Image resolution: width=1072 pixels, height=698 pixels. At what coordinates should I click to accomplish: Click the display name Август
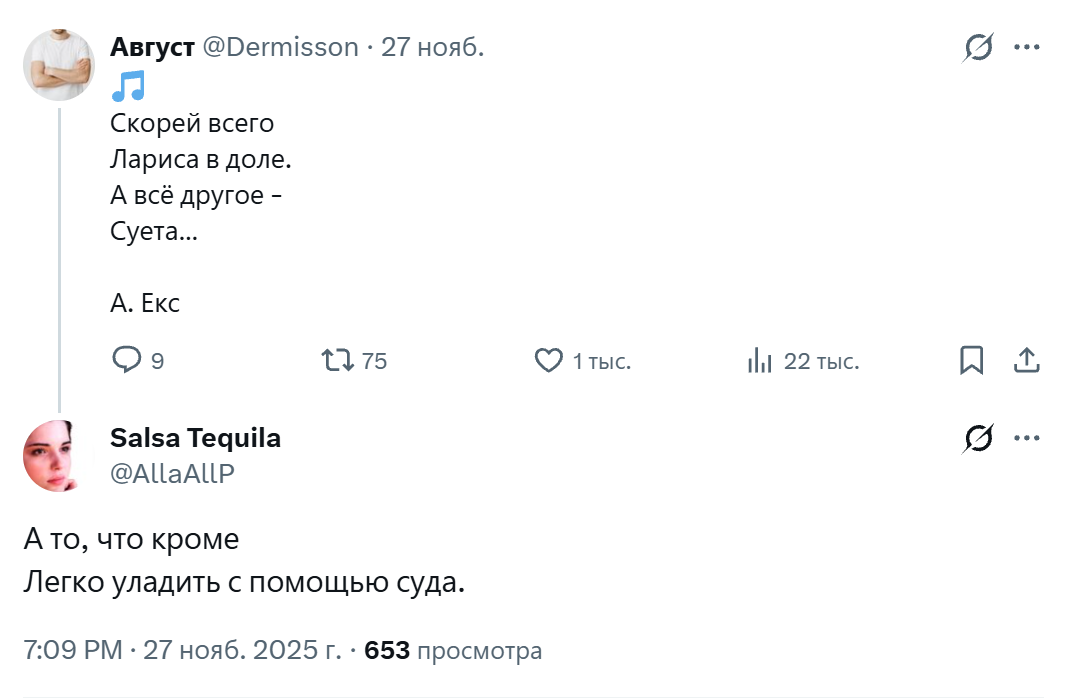coord(152,47)
